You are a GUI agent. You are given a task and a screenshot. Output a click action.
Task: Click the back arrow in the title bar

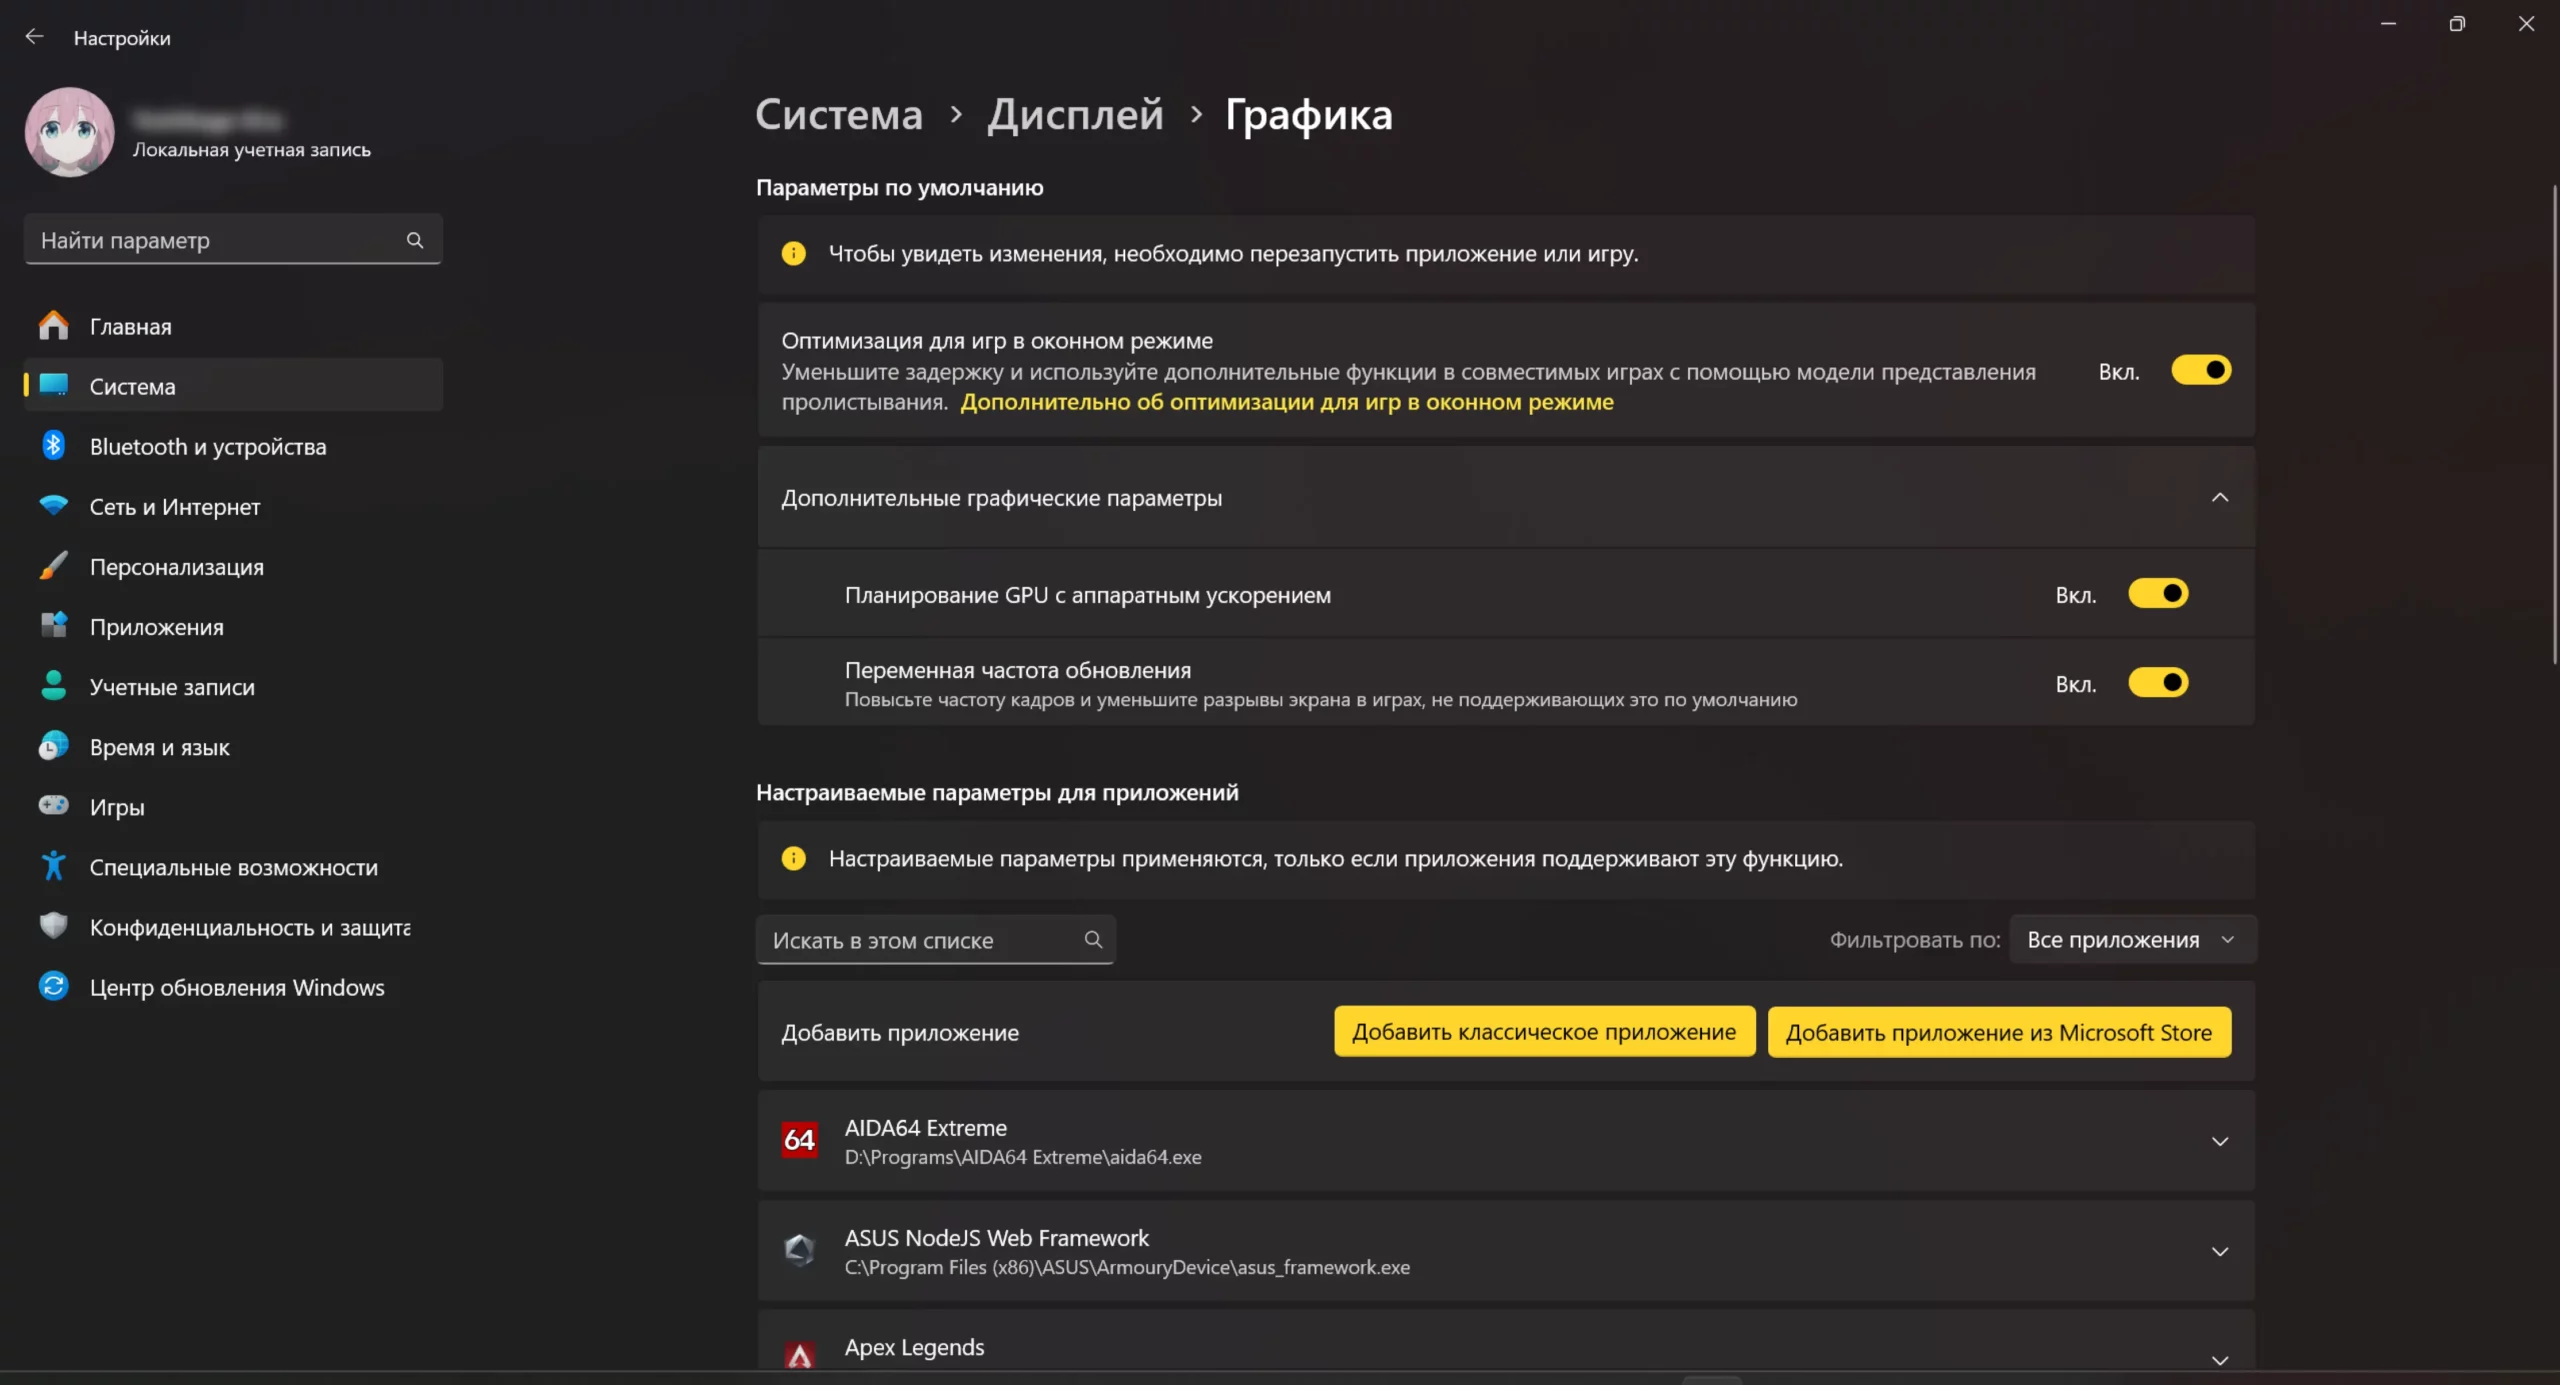34,37
